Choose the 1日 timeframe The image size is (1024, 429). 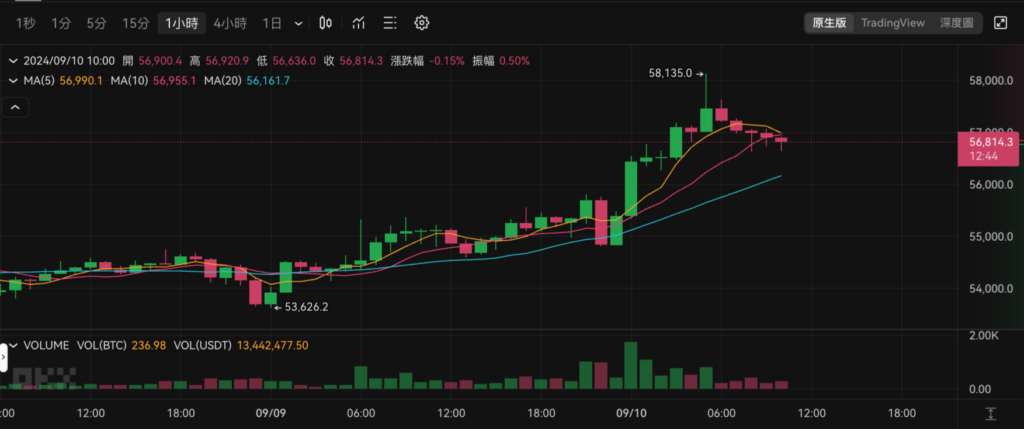[x=272, y=24]
